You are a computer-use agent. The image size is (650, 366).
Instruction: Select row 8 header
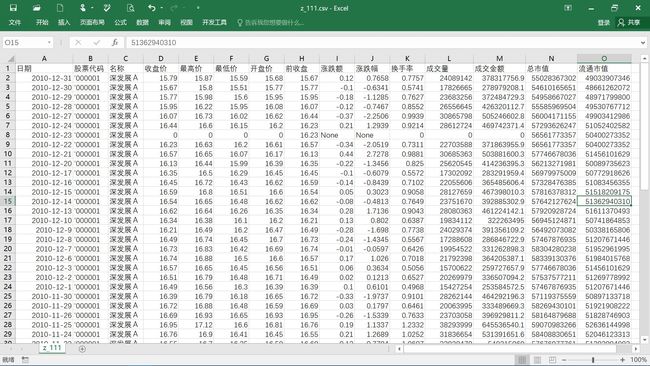pos(7,135)
